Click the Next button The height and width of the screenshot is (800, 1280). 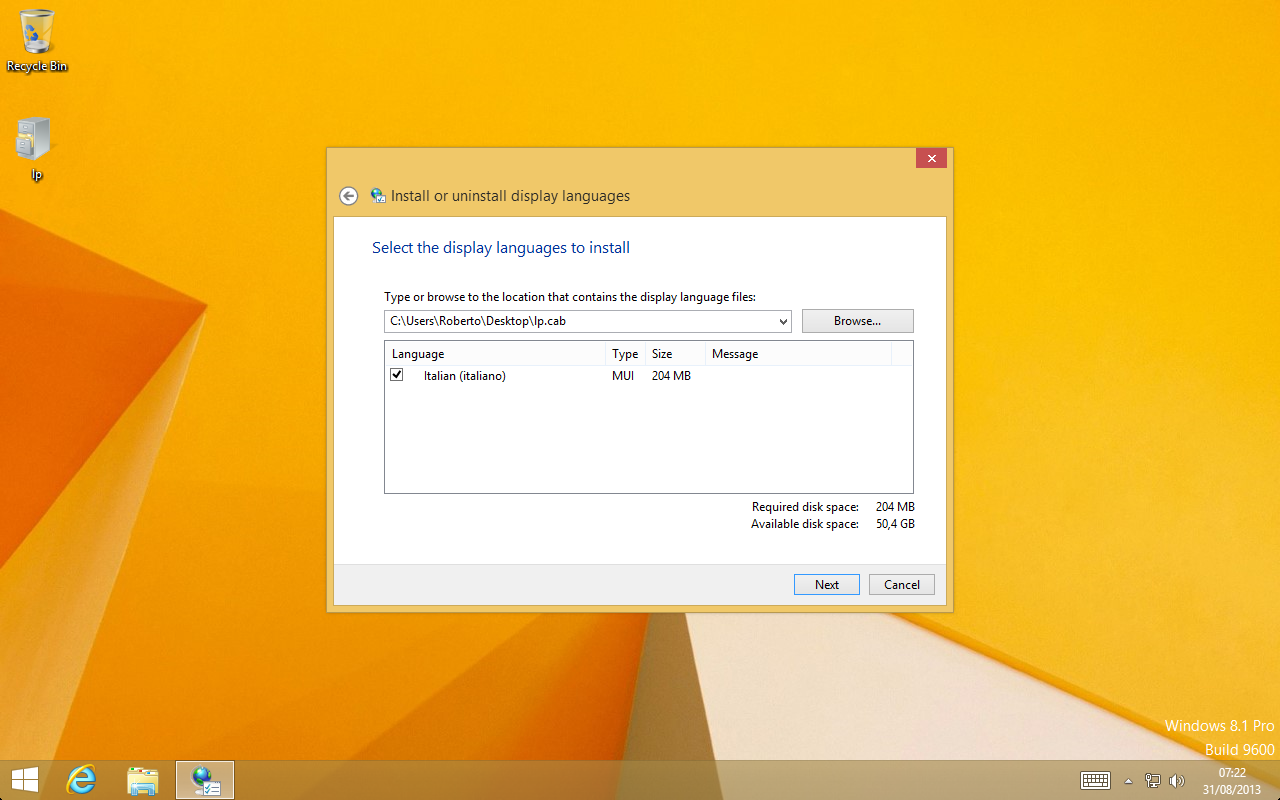(x=827, y=585)
